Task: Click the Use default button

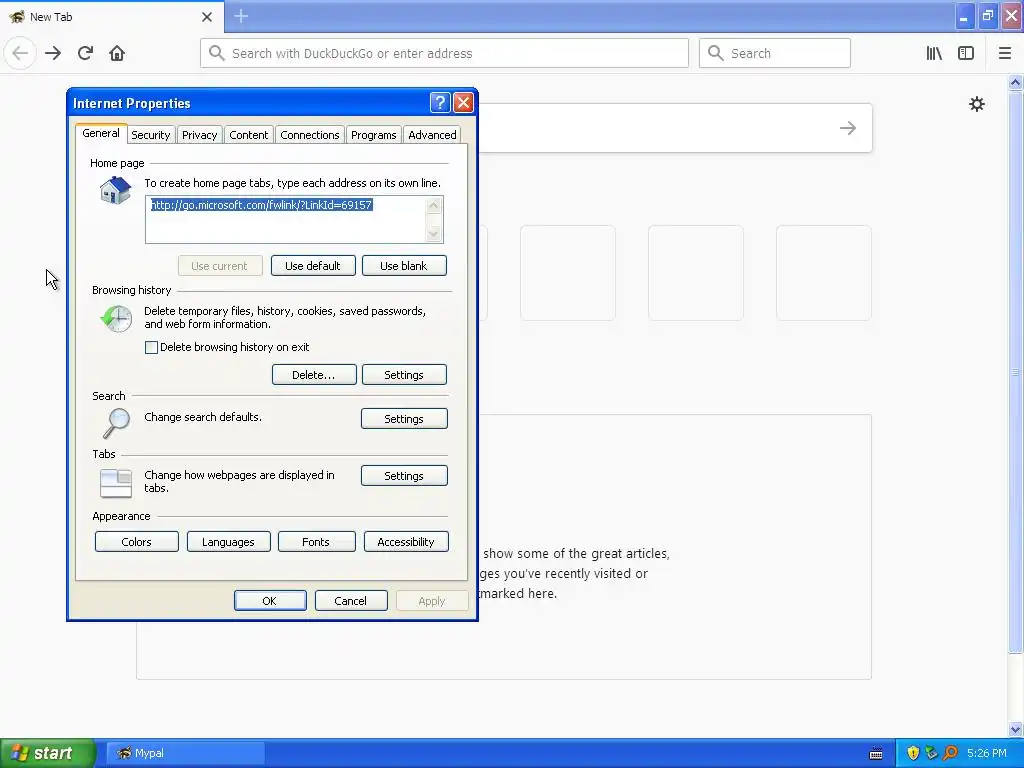Action: click(x=313, y=266)
